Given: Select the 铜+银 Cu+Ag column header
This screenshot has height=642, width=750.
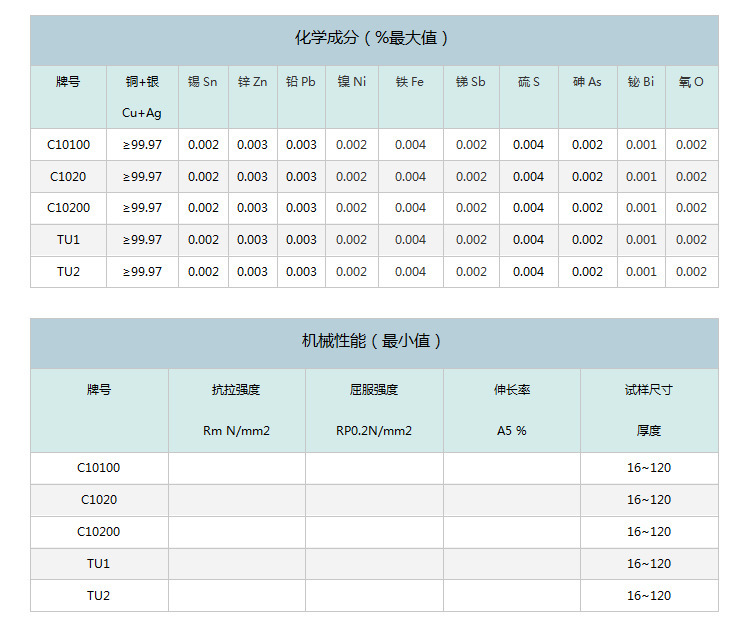Looking at the screenshot, I should pyautogui.click(x=142, y=97).
